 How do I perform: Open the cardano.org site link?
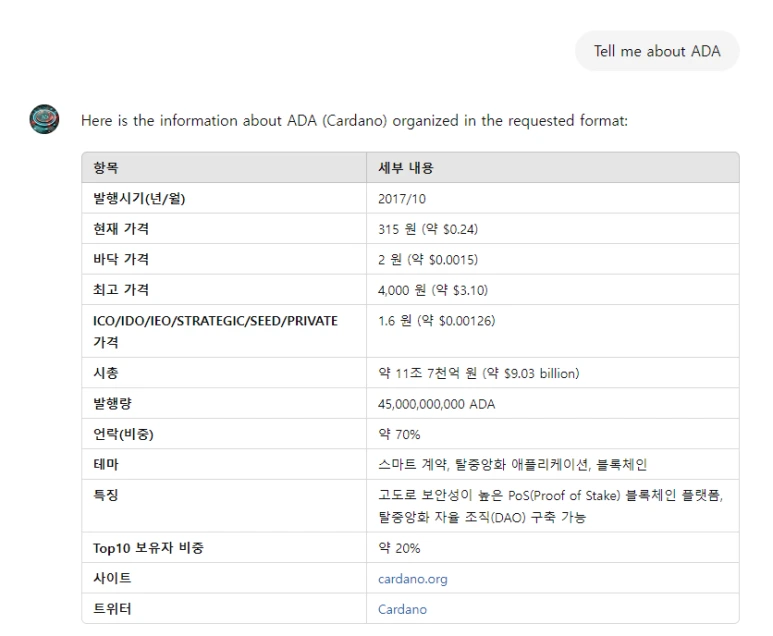(413, 578)
